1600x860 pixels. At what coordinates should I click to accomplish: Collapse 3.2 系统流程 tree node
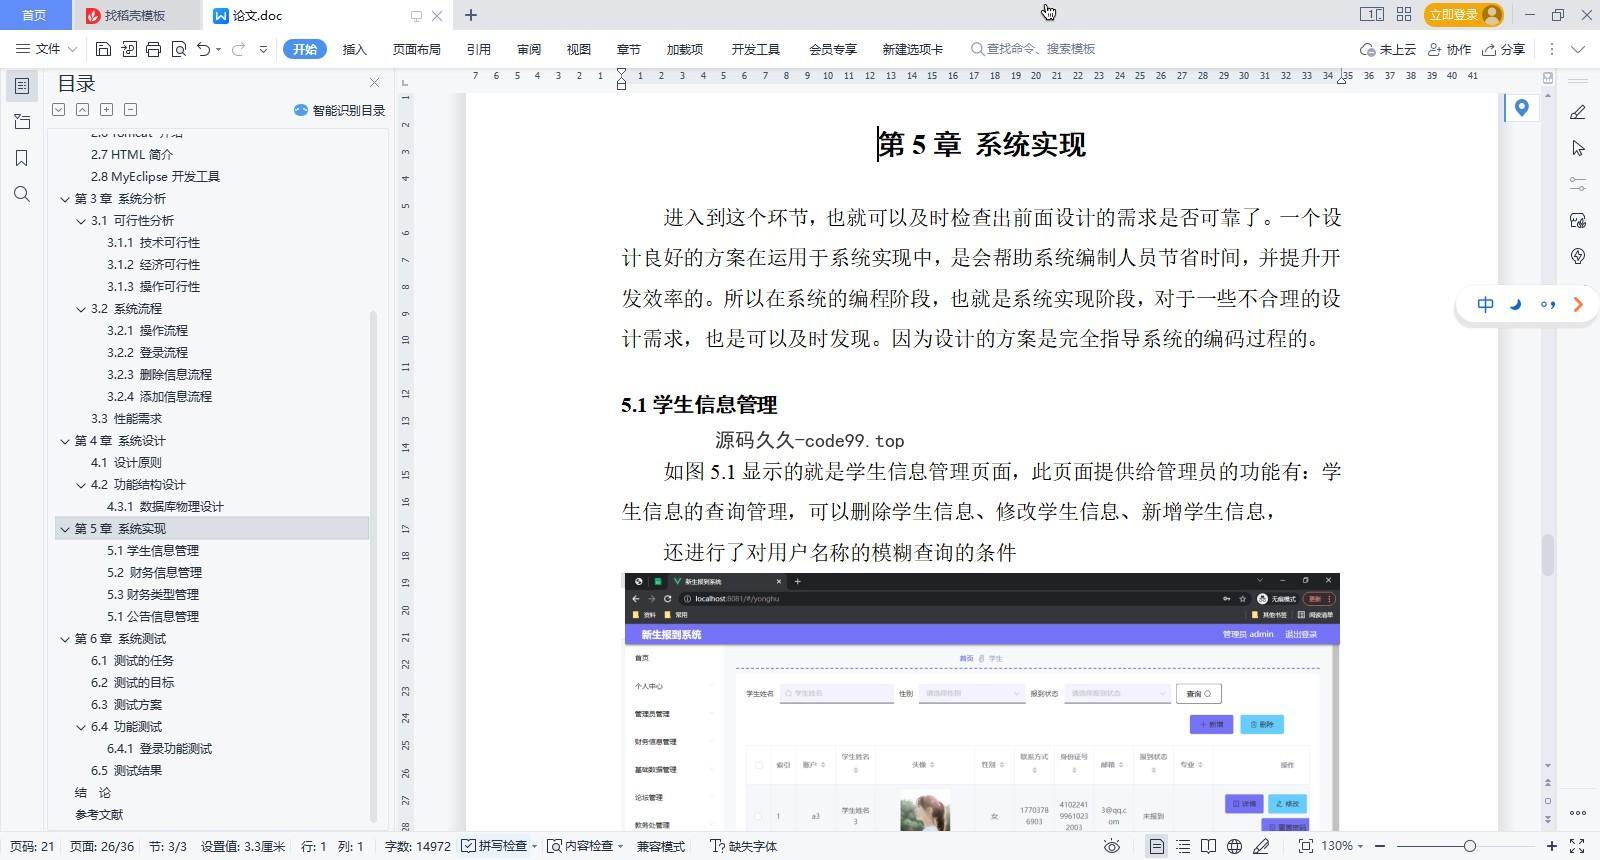[x=81, y=309]
